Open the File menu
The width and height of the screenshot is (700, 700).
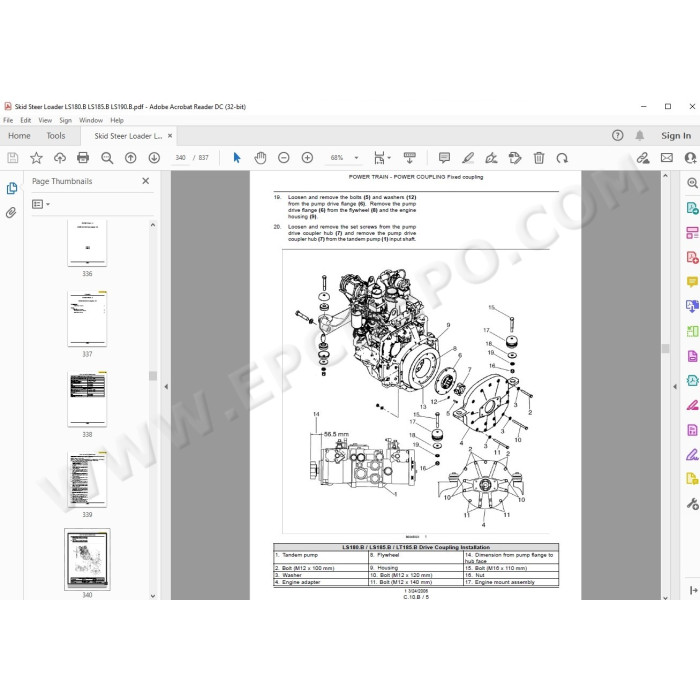[8, 120]
